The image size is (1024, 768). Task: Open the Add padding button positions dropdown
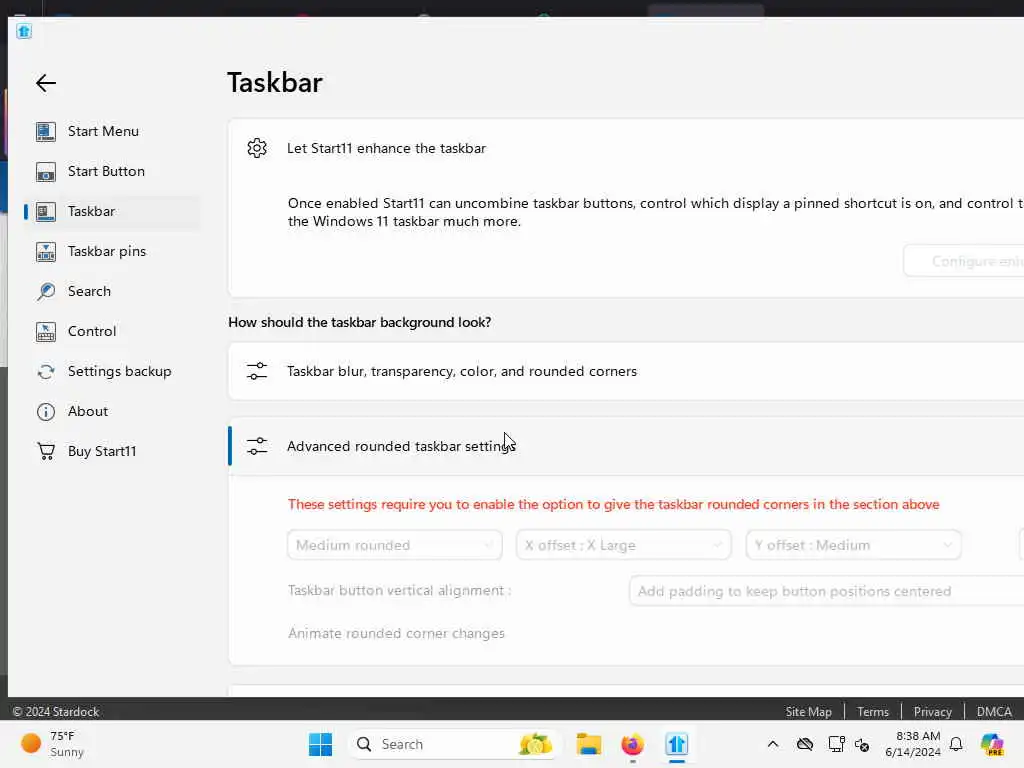[x=827, y=591]
